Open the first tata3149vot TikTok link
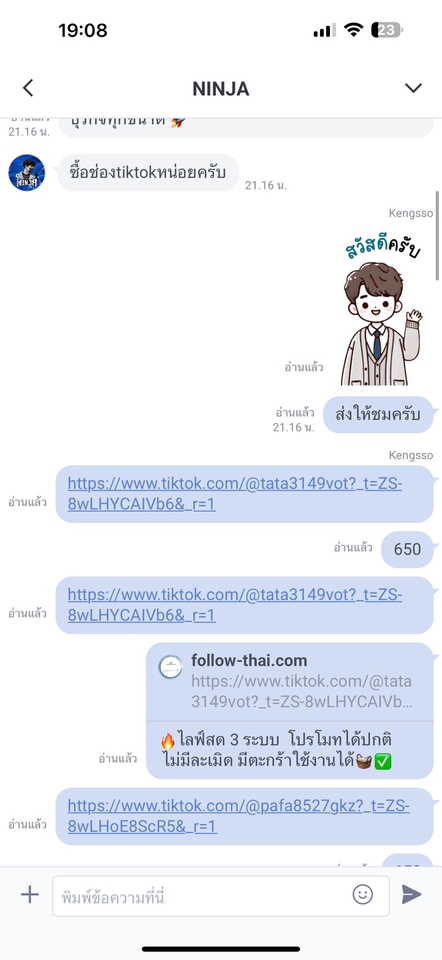The width and height of the screenshot is (442, 960). (235, 494)
